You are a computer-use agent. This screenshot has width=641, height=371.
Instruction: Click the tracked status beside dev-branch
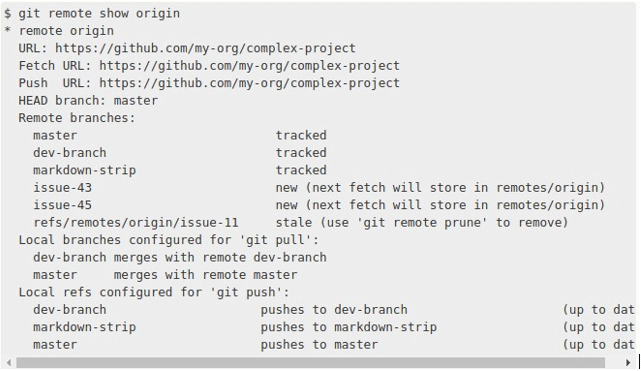301,153
